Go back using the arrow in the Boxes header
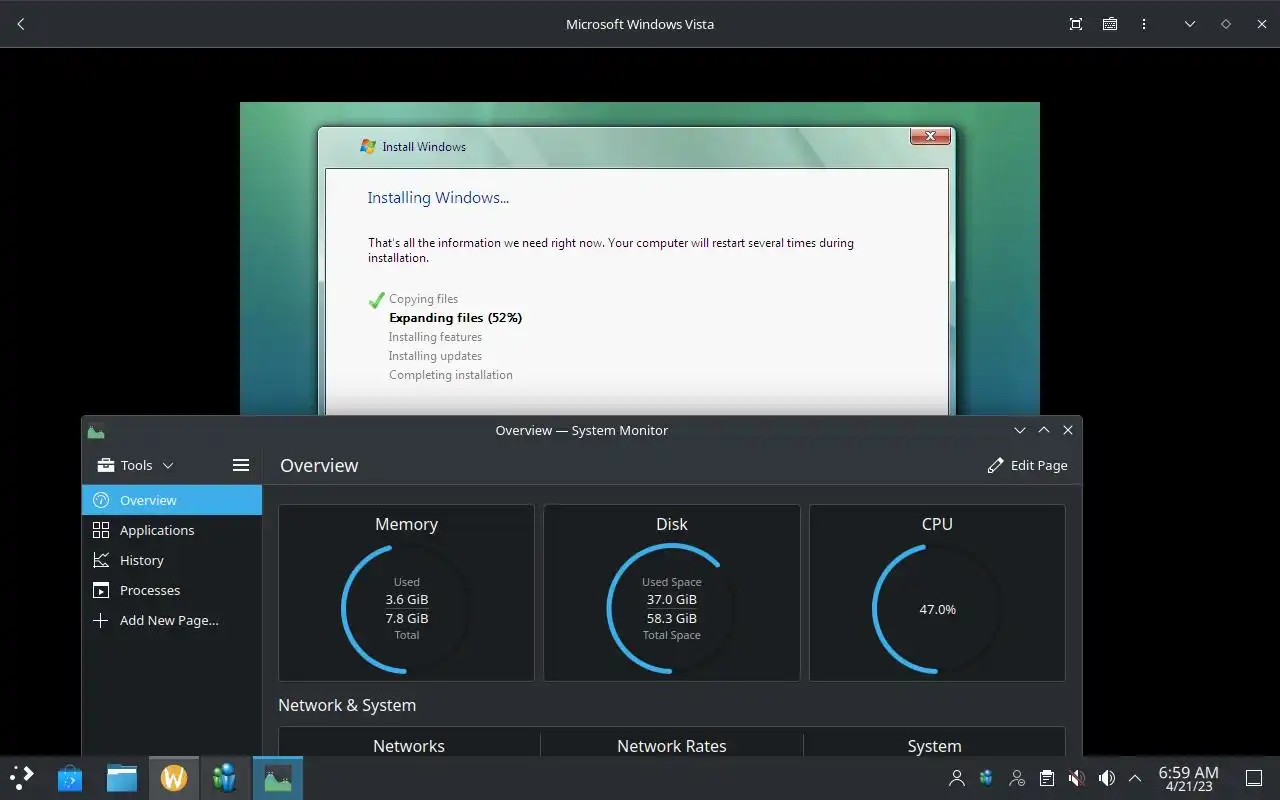This screenshot has height=800, width=1280. click(x=21, y=24)
